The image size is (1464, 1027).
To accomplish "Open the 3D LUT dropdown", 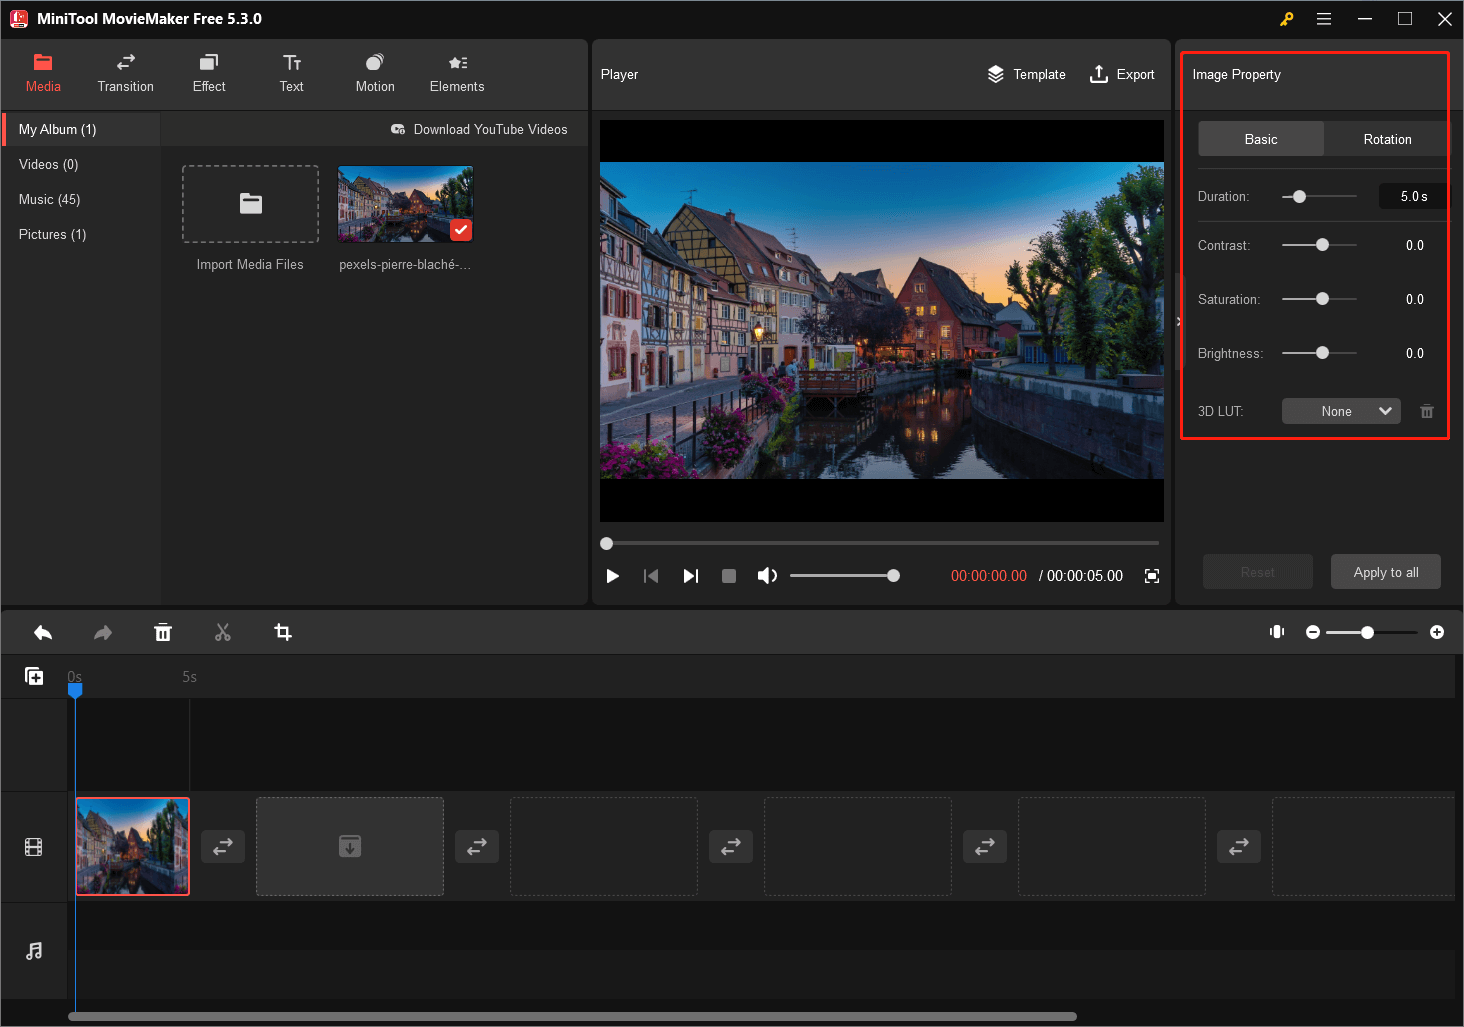I will [x=1341, y=411].
